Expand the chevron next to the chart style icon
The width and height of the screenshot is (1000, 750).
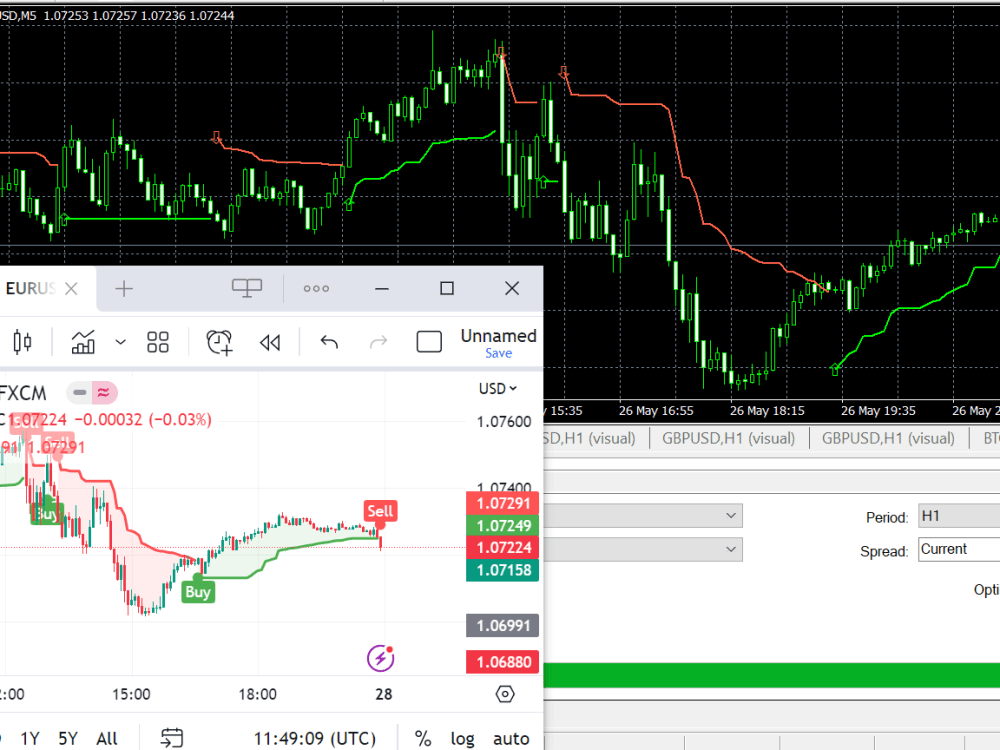tap(121, 342)
